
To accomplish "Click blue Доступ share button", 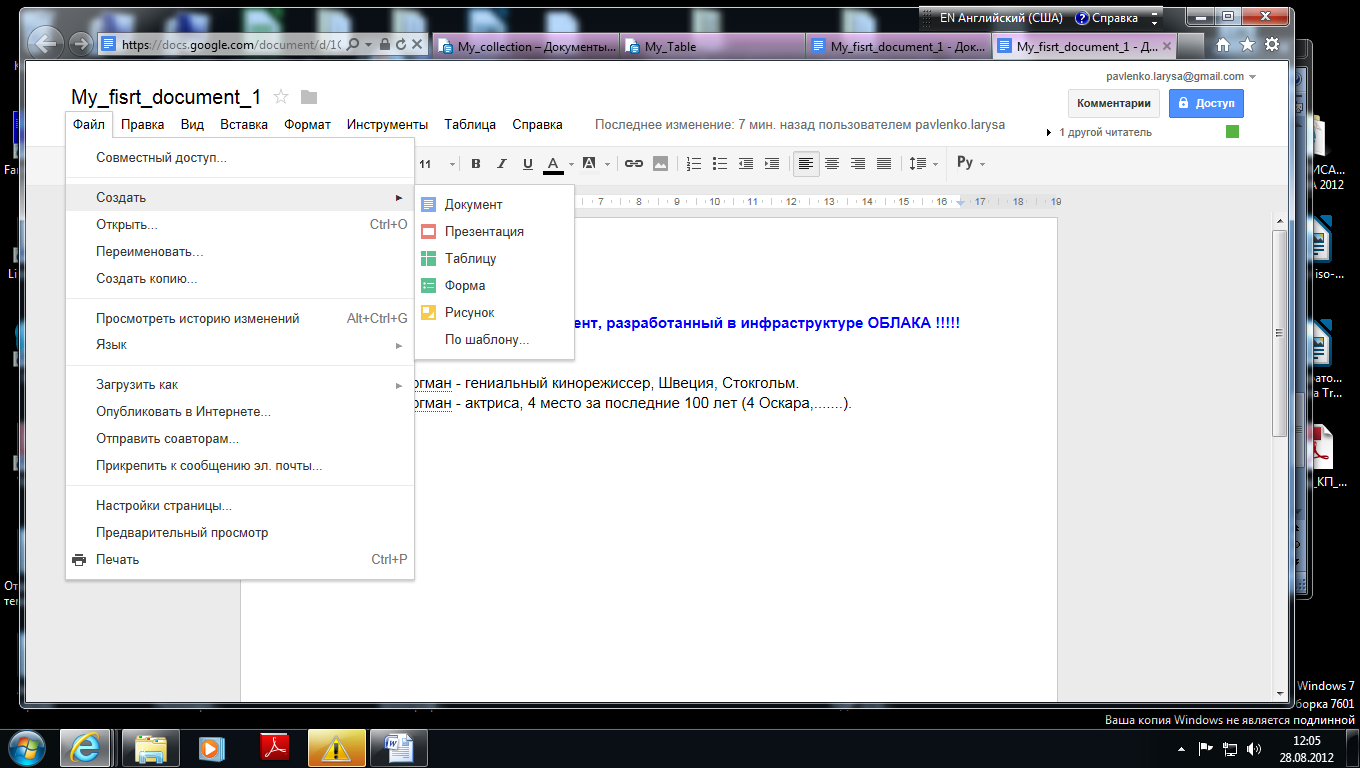I will [1206, 103].
